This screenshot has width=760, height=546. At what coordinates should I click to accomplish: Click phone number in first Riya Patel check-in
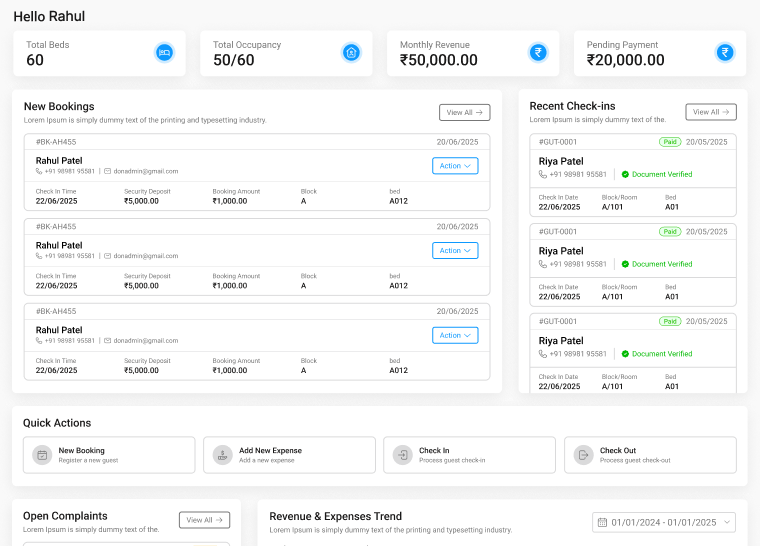tap(573, 174)
